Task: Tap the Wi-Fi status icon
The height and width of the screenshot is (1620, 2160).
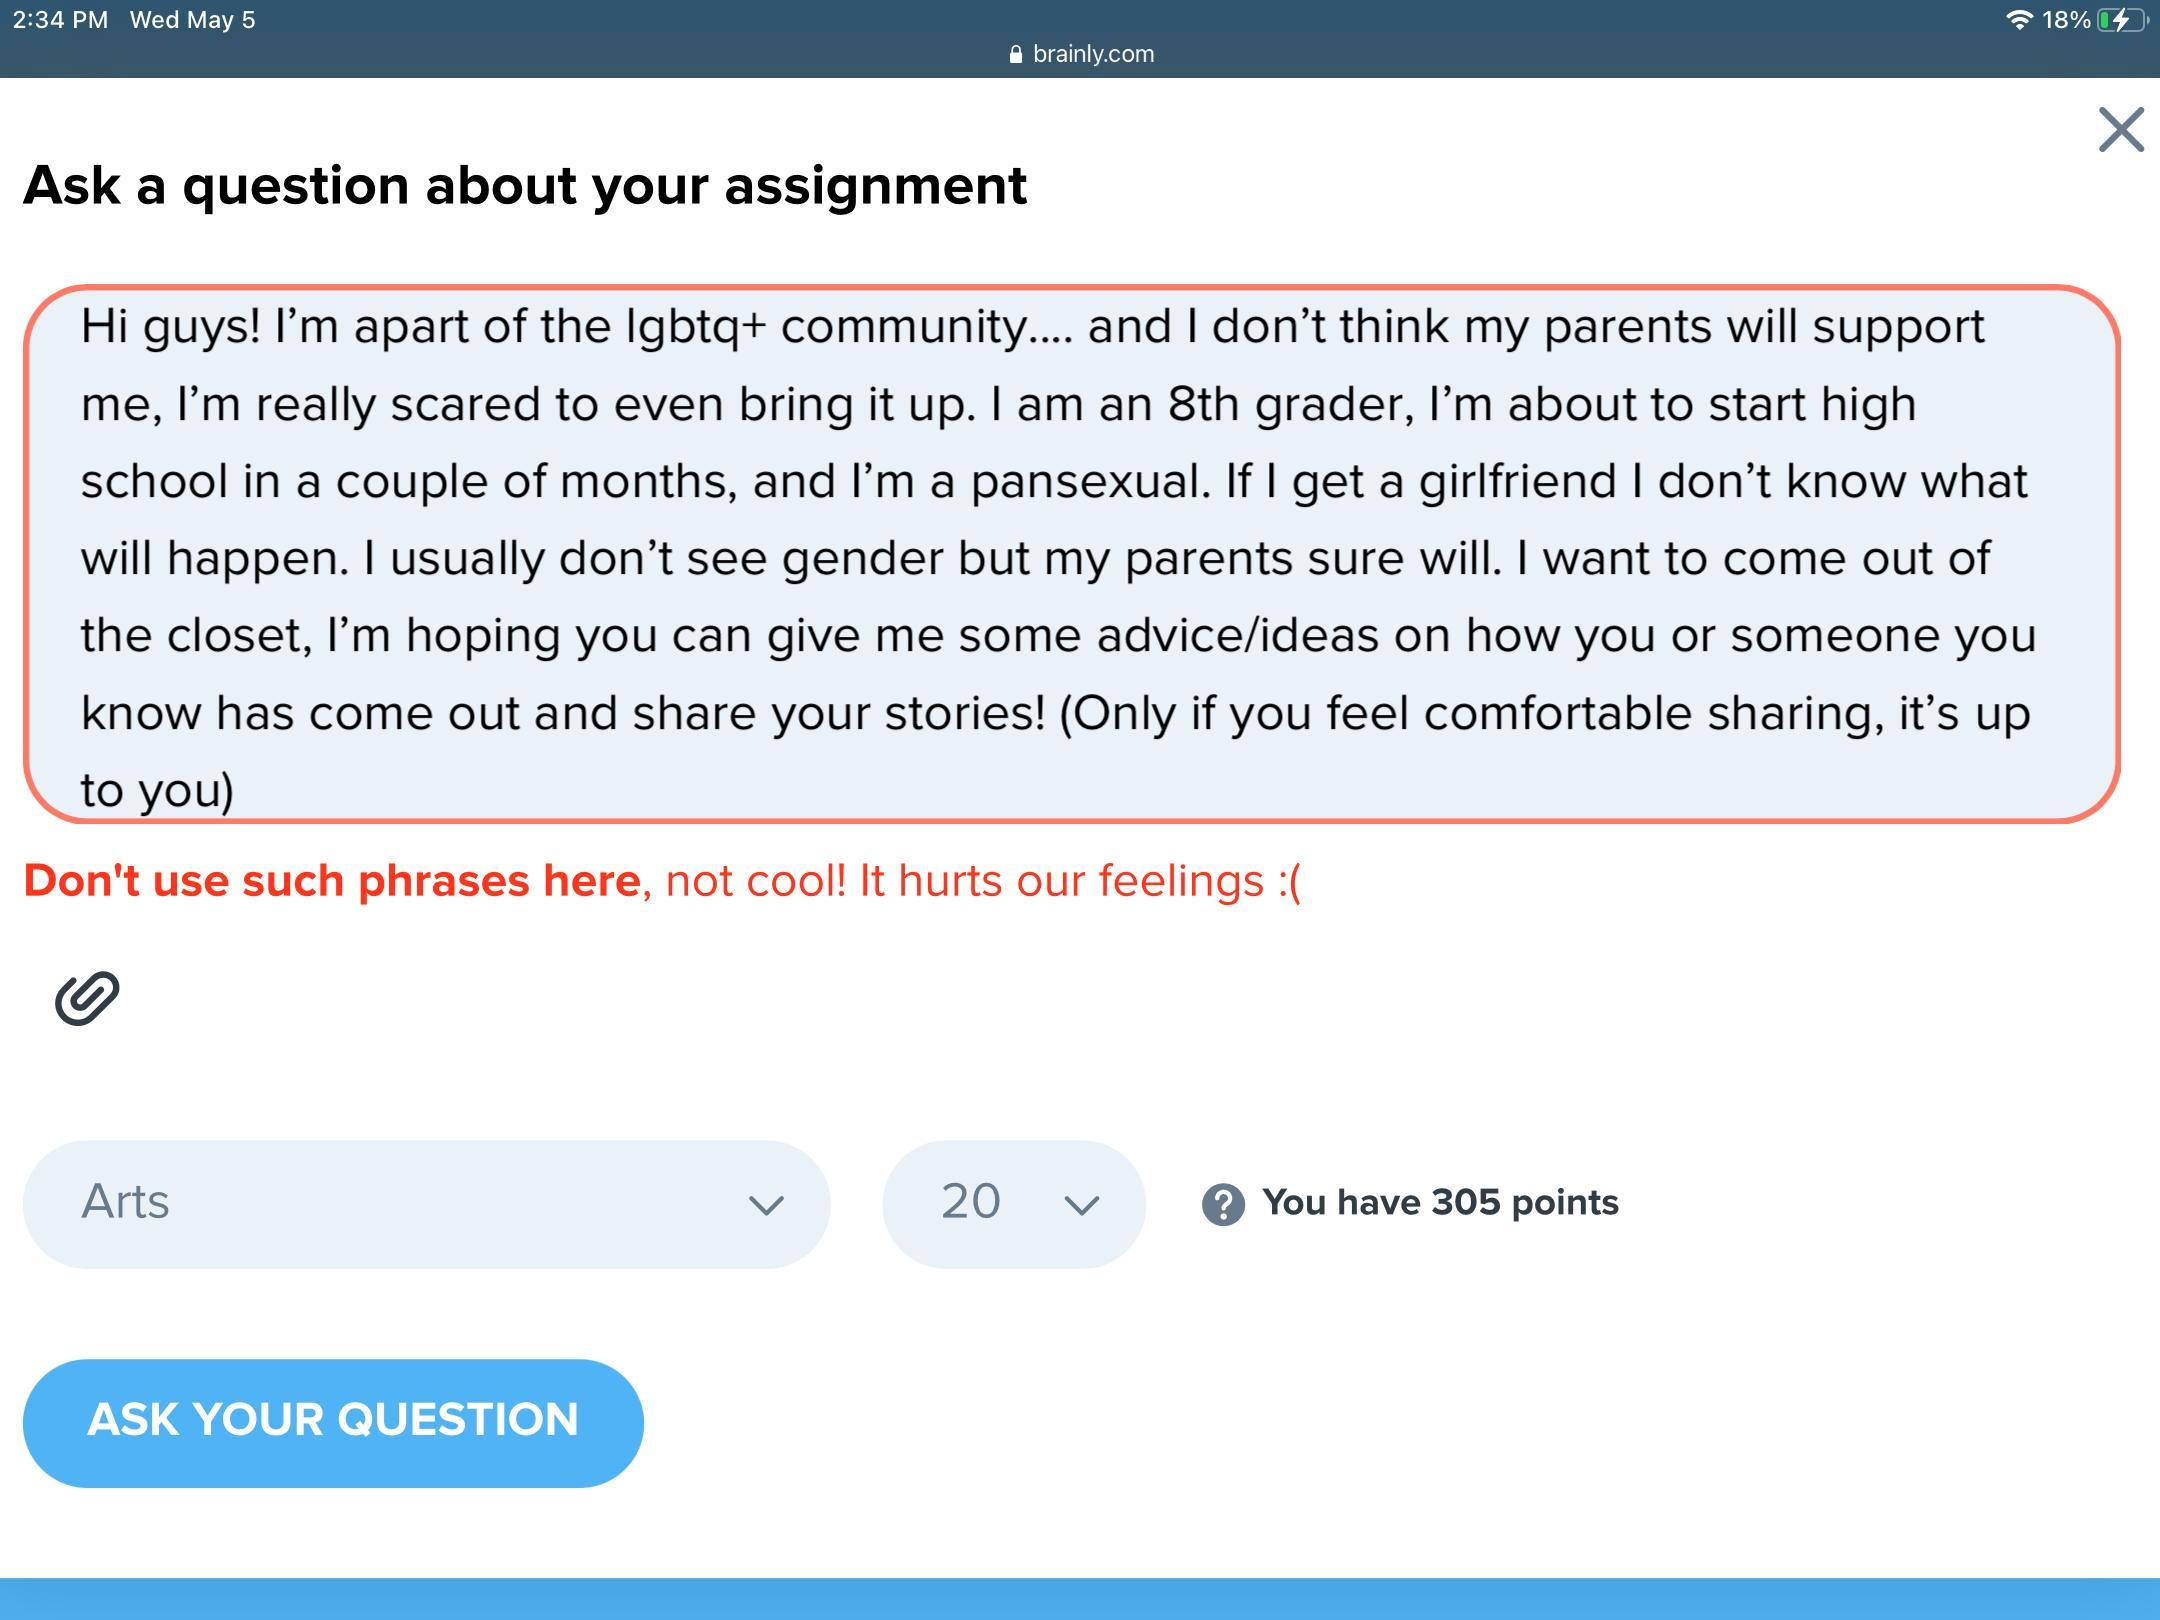Action: 2019,20
